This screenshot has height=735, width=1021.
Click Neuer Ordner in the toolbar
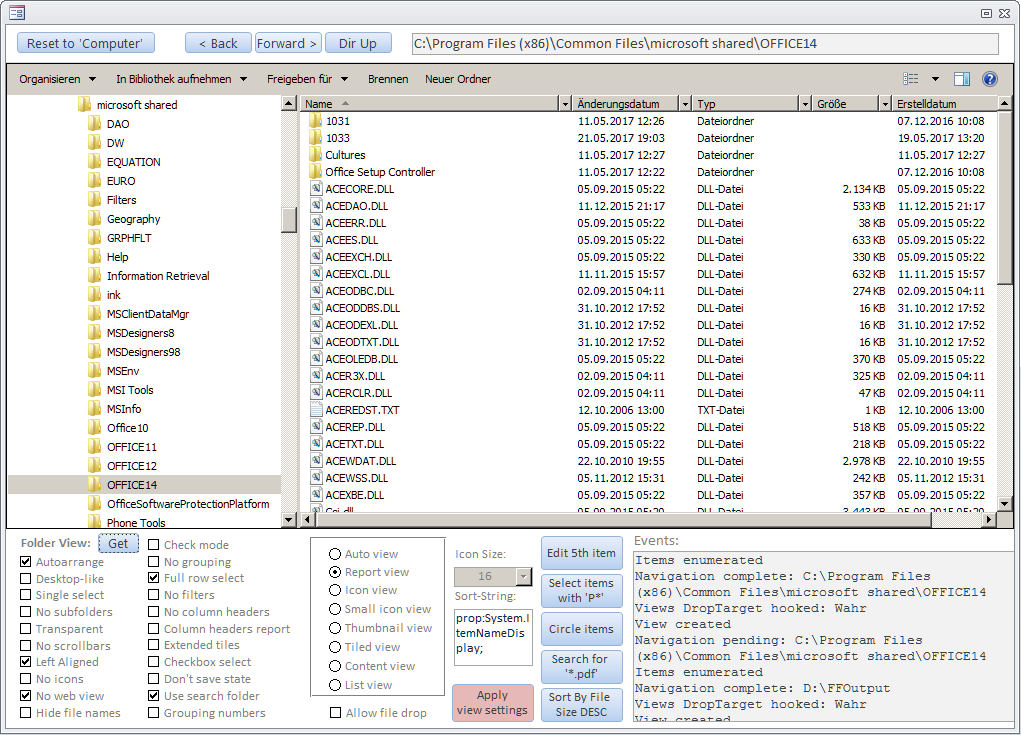(458, 79)
